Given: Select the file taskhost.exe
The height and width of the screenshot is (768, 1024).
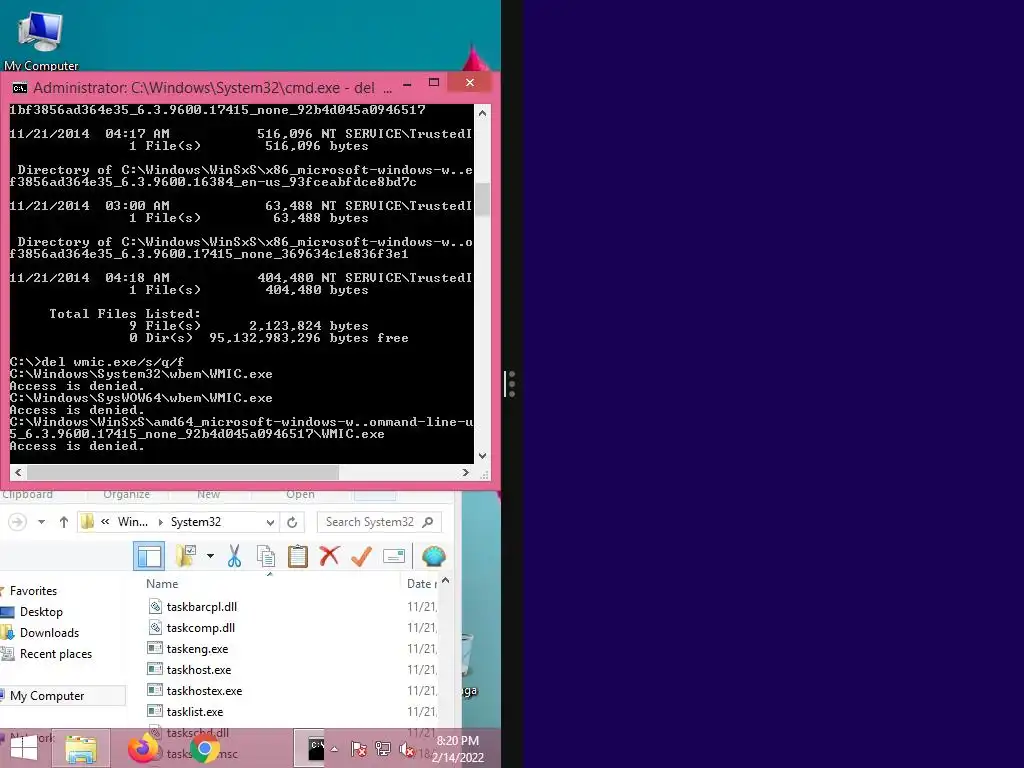Looking at the screenshot, I should point(199,669).
